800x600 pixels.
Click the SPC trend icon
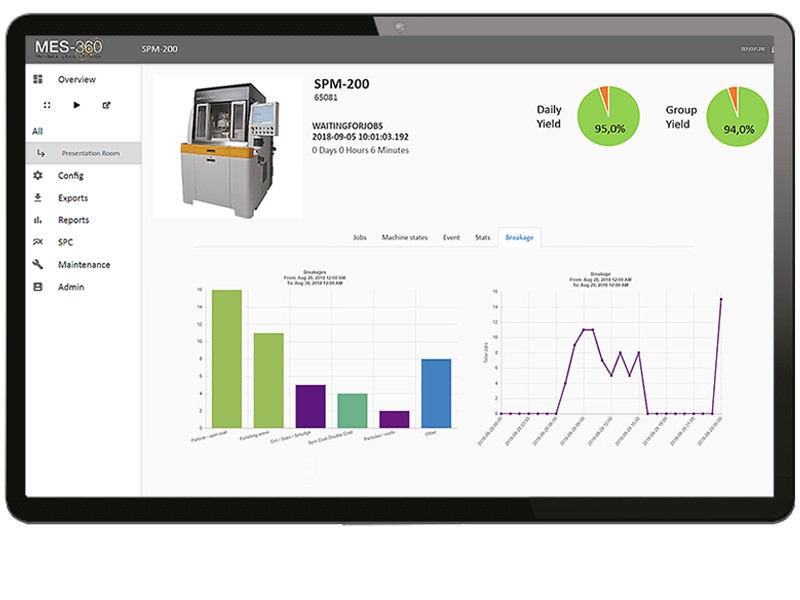click(38, 242)
